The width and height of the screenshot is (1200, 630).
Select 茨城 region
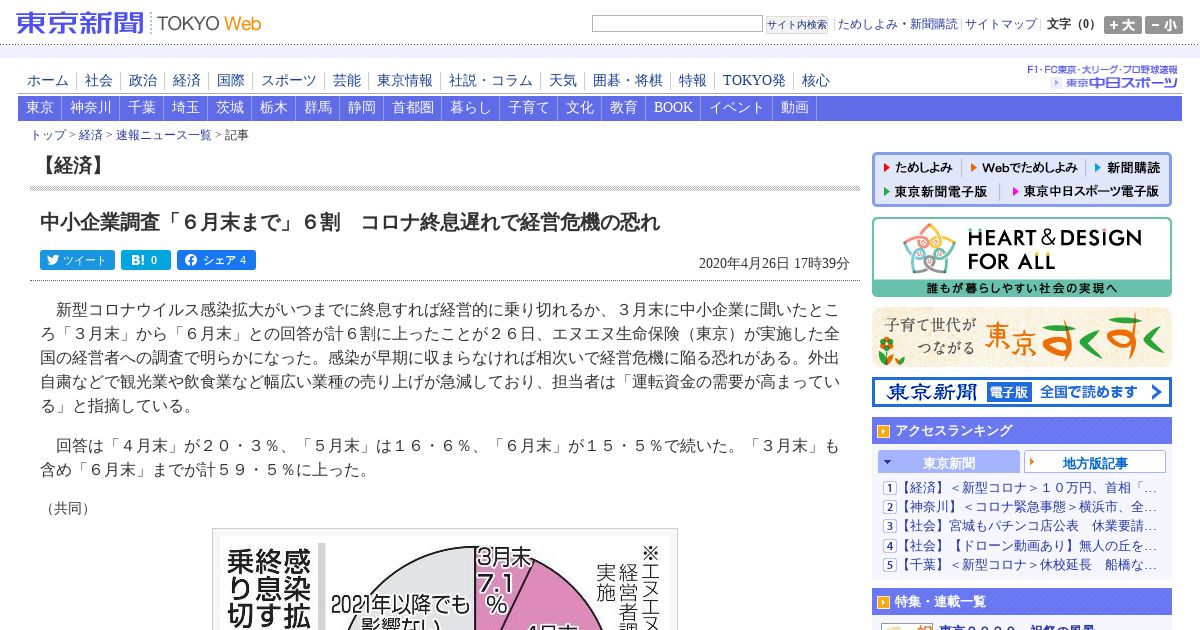point(230,108)
